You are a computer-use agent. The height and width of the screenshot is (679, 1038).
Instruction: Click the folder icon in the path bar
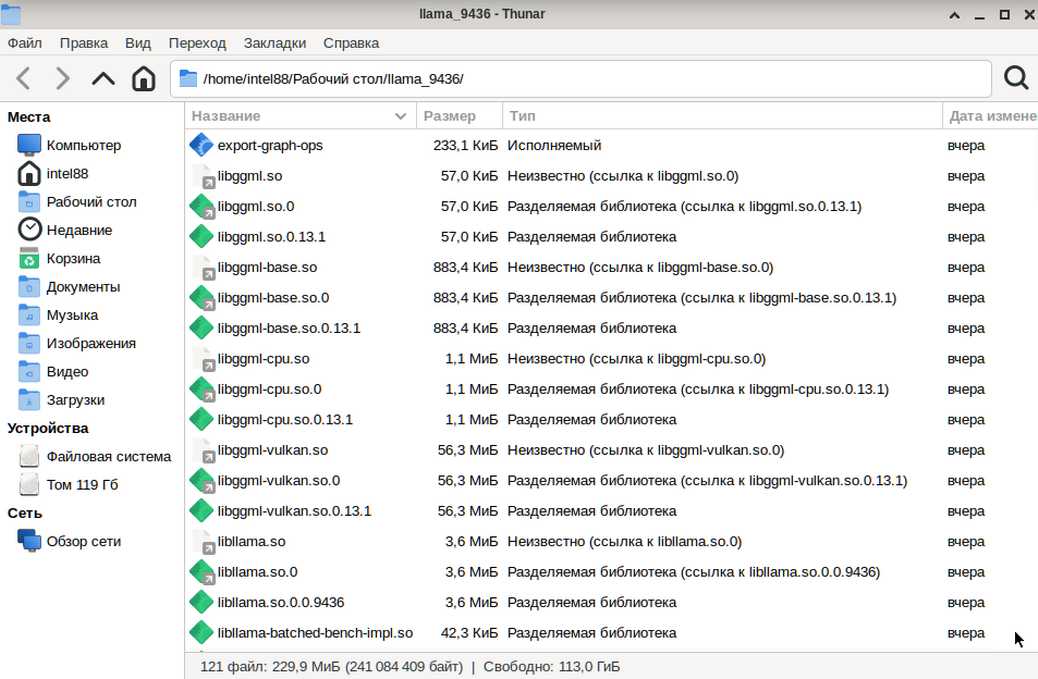188,79
